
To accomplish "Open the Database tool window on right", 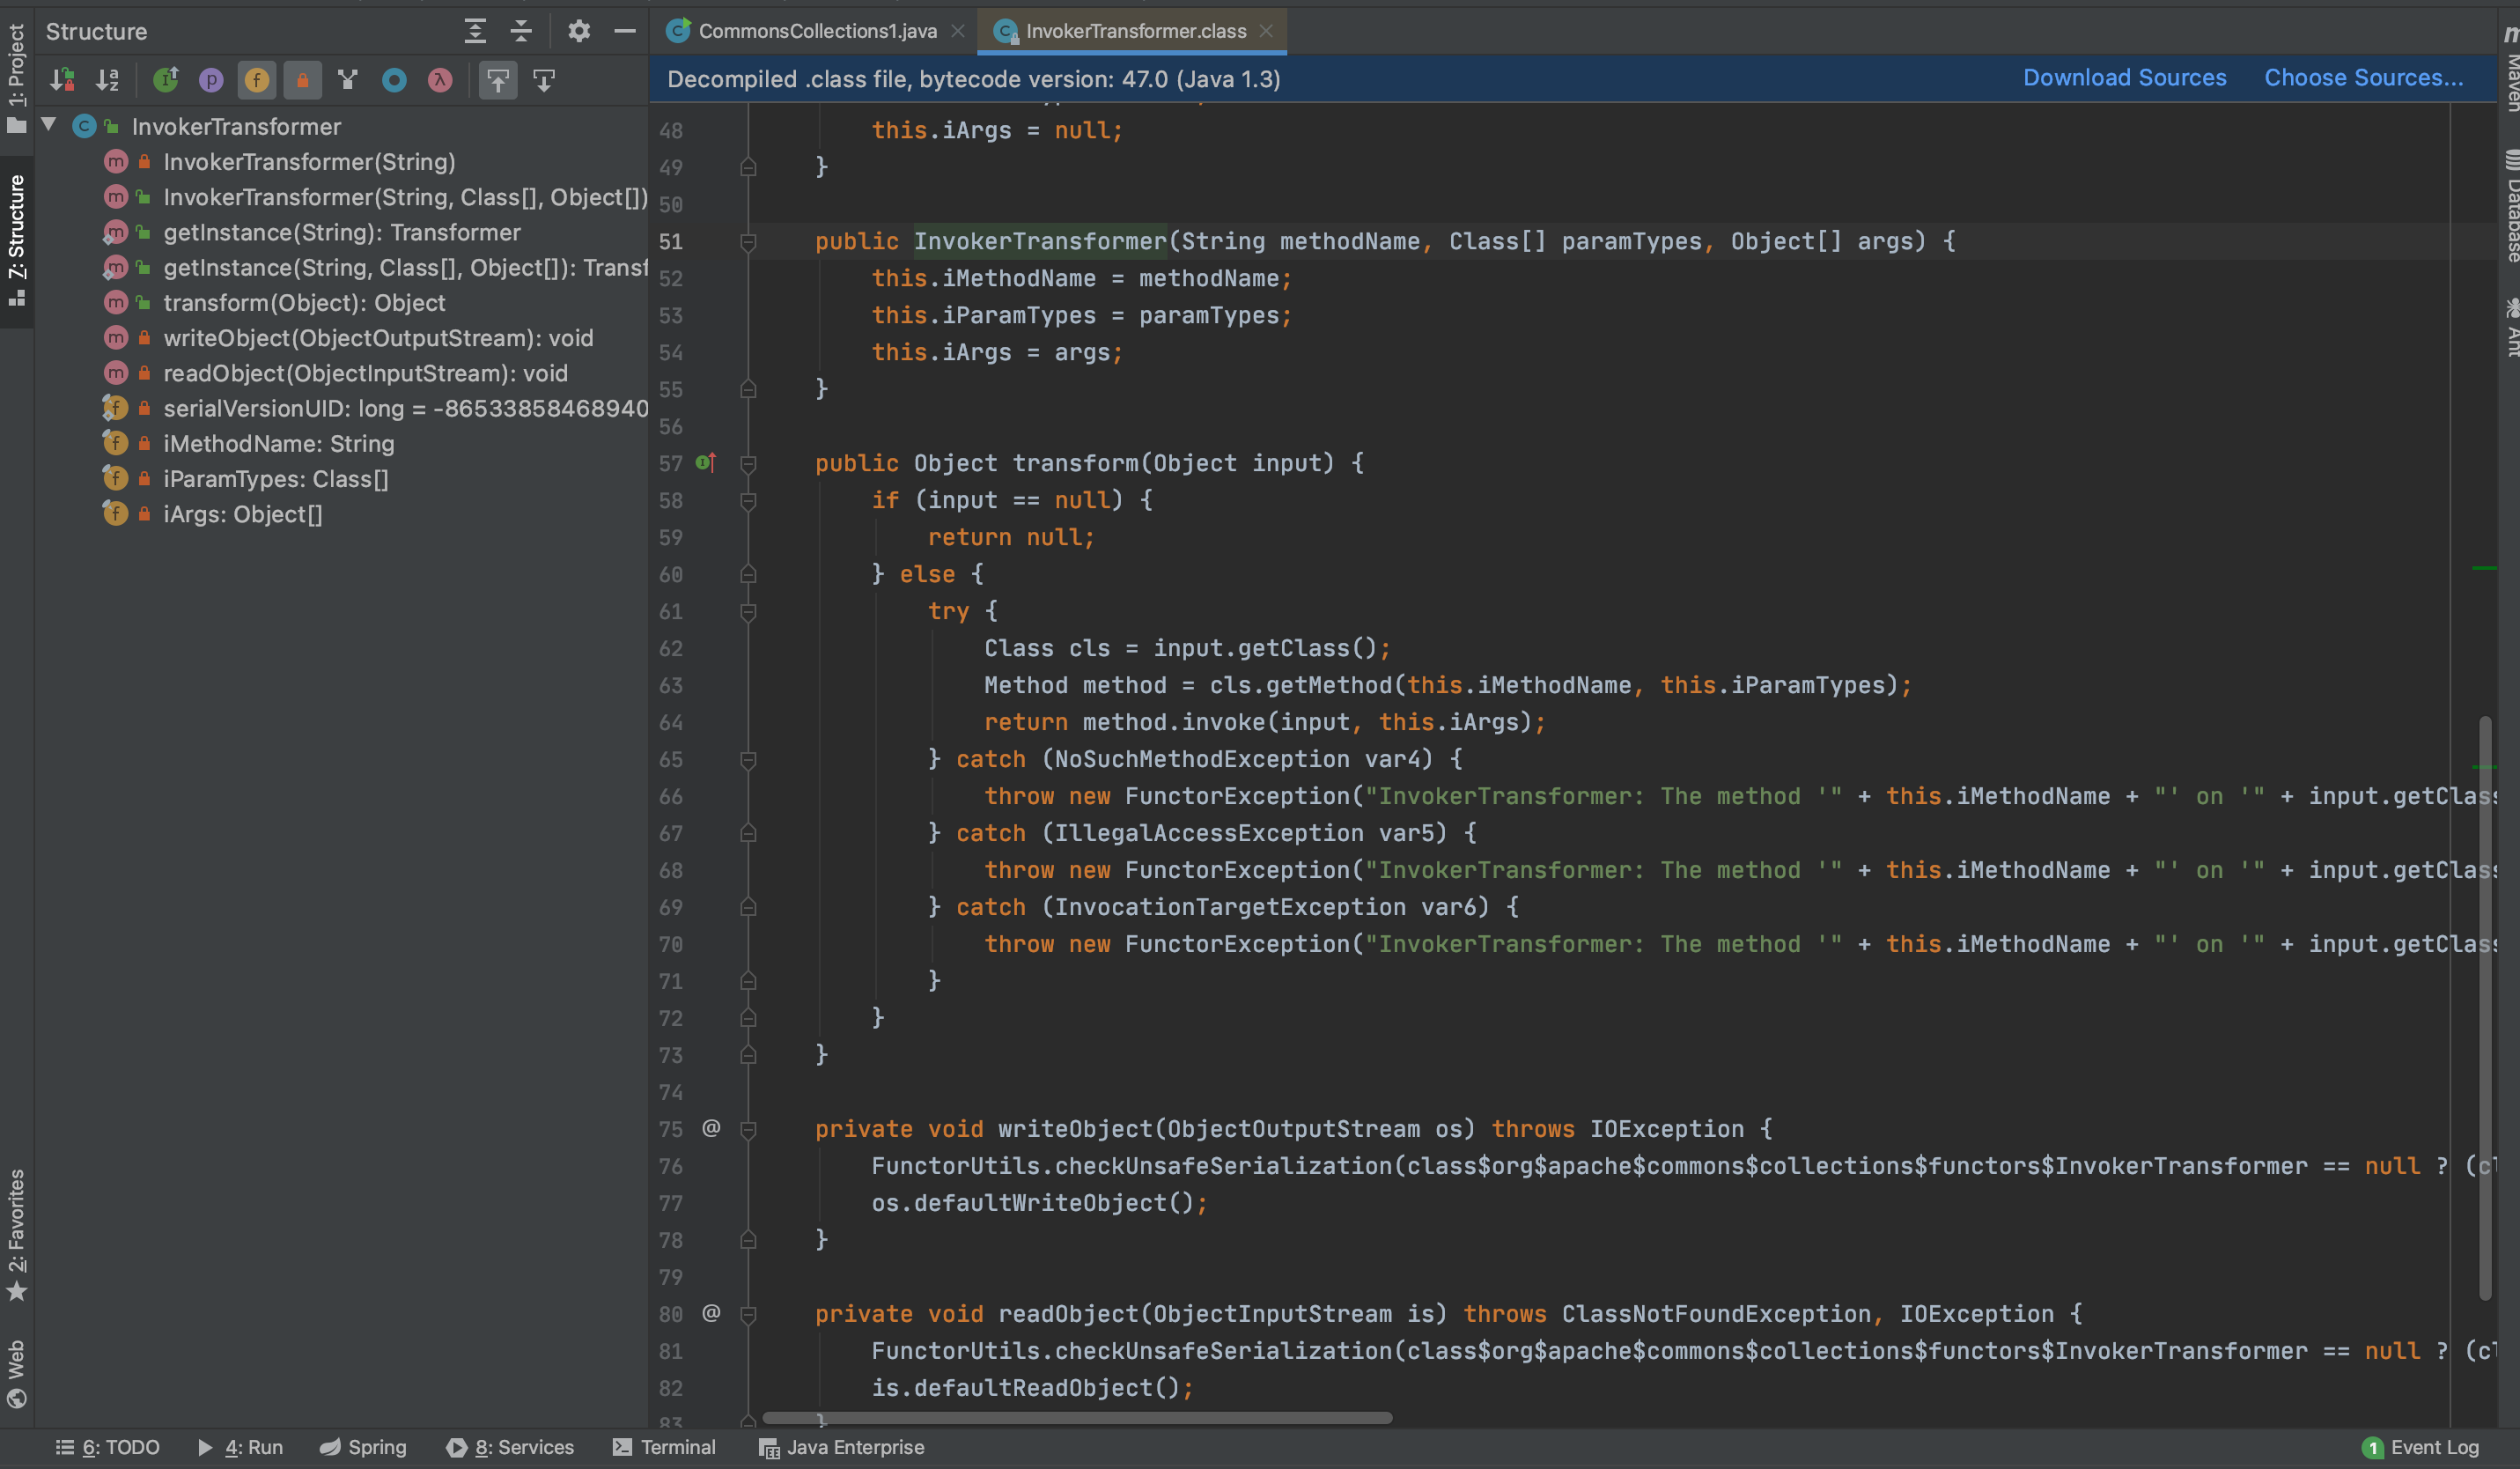I will (2510, 205).
